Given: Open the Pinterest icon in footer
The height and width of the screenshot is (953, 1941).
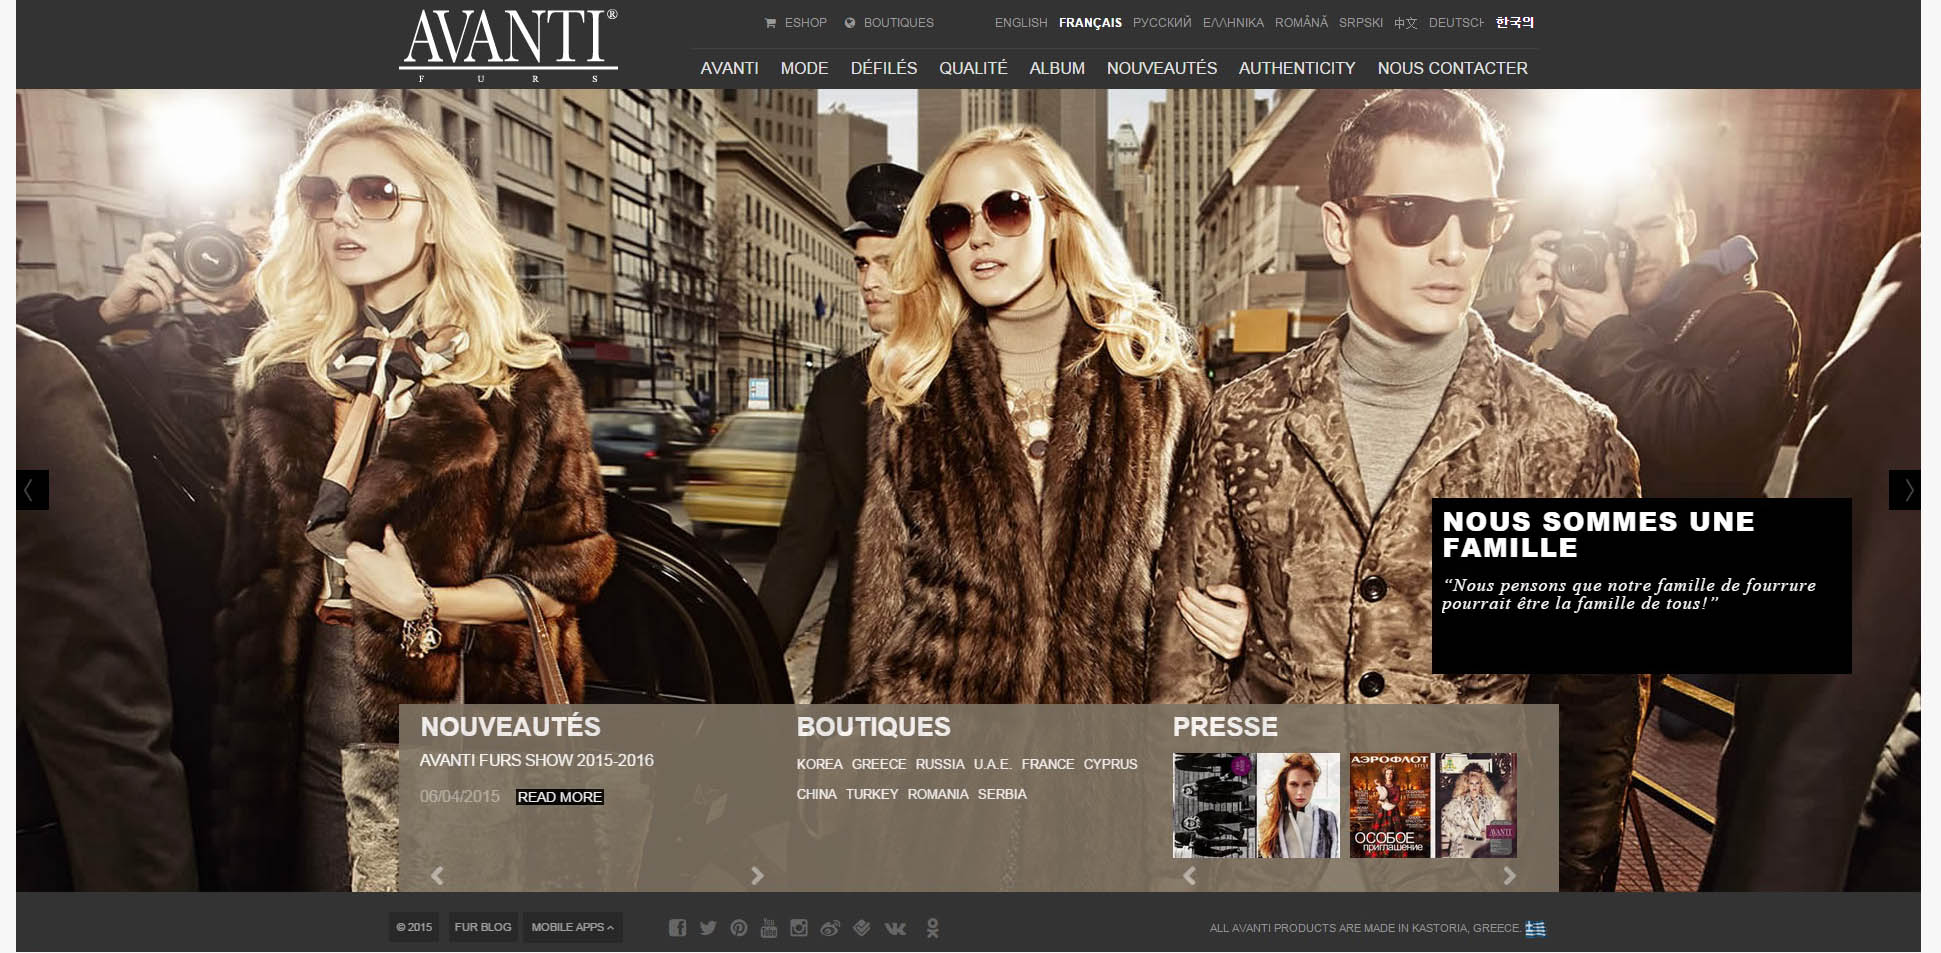Looking at the screenshot, I should [738, 928].
